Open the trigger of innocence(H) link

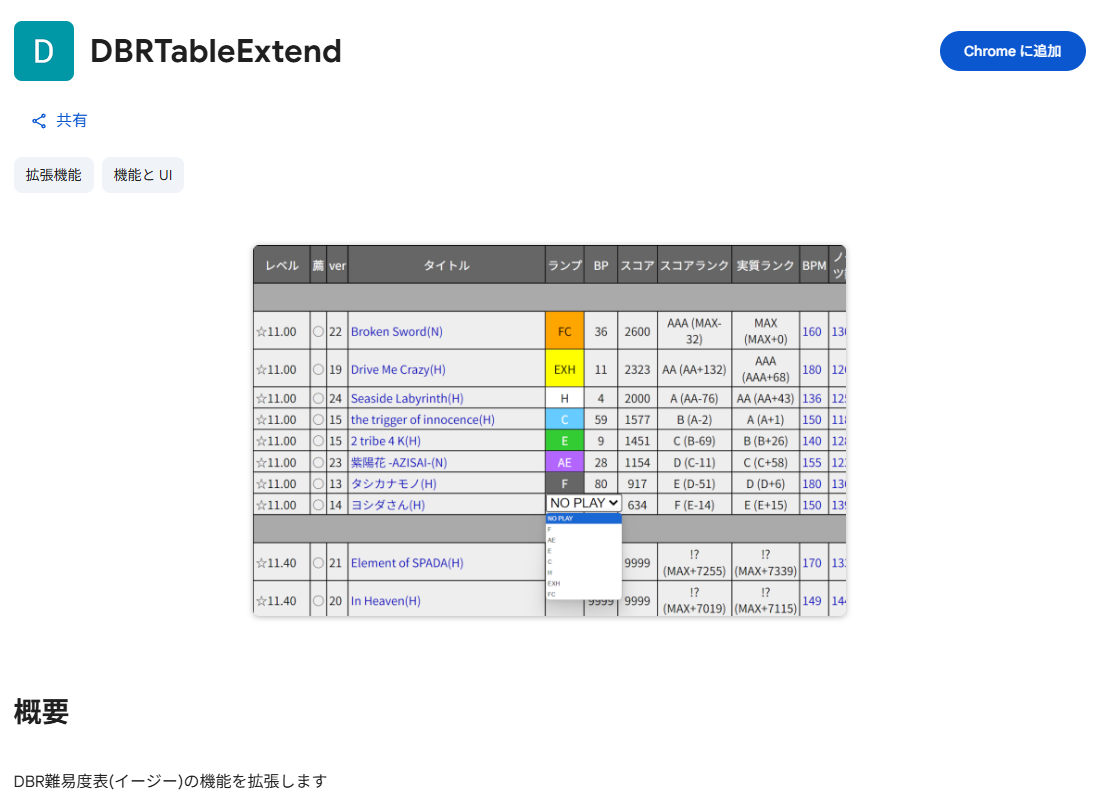pyautogui.click(x=423, y=420)
